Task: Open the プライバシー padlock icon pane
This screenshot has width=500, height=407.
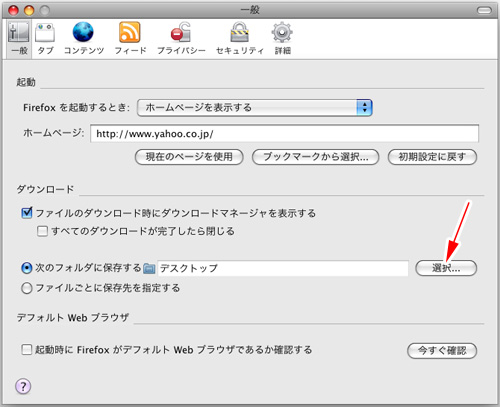Action: (x=181, y=38)
